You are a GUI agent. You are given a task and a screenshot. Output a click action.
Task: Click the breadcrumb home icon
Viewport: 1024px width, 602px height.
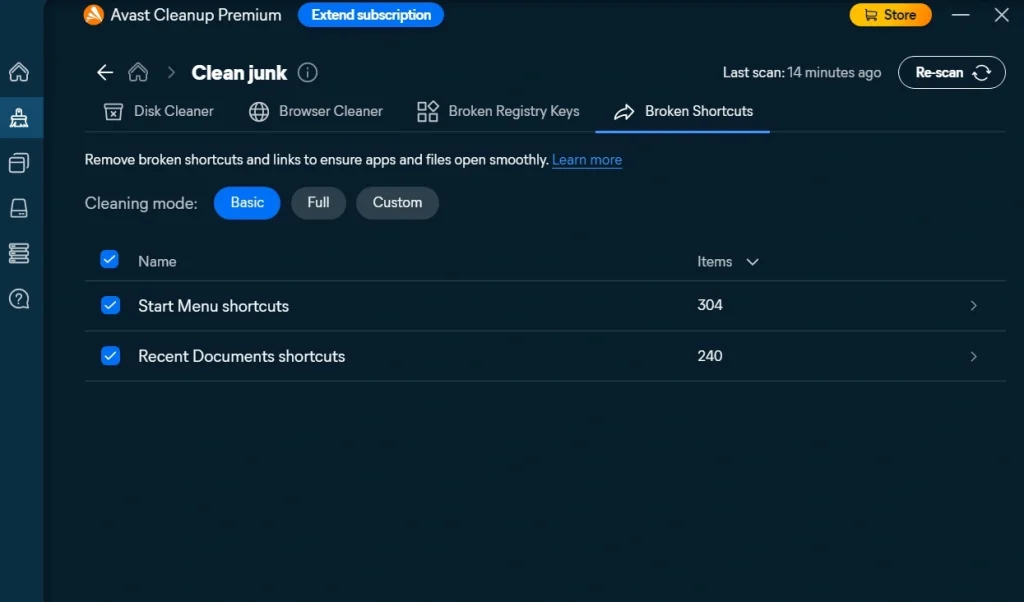[138, 72]
